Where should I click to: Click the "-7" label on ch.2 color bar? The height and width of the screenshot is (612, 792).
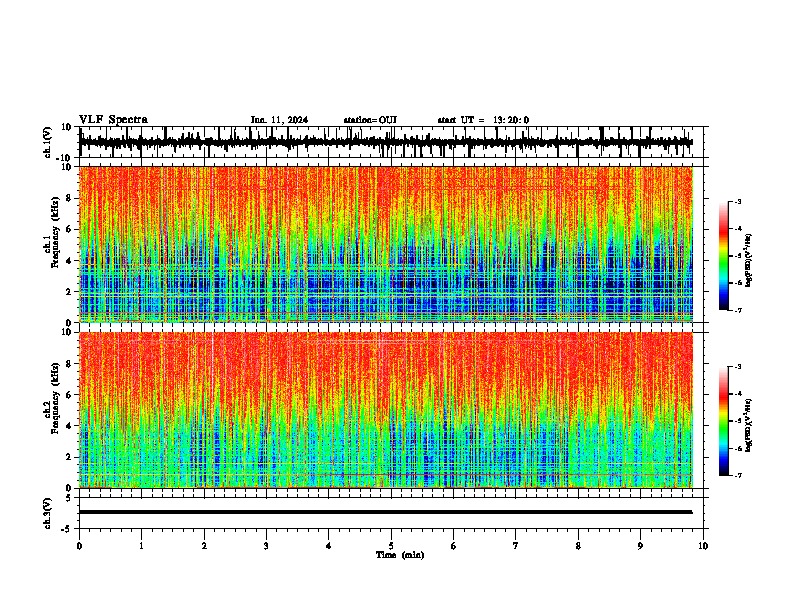coord(738,475)
